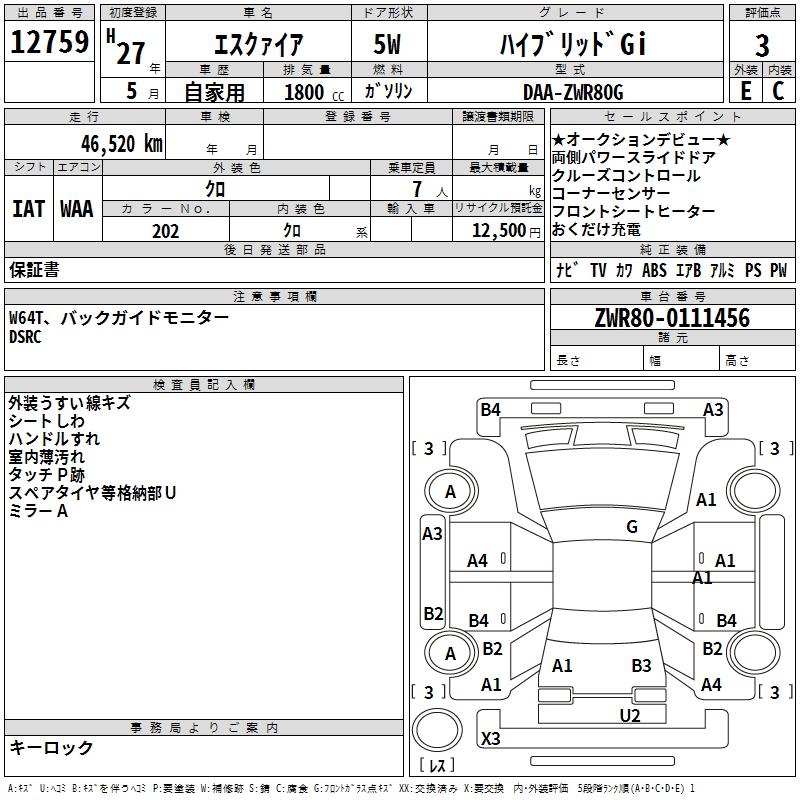
Task: Click inspector note タッチP跡
Action: point(46,474)
